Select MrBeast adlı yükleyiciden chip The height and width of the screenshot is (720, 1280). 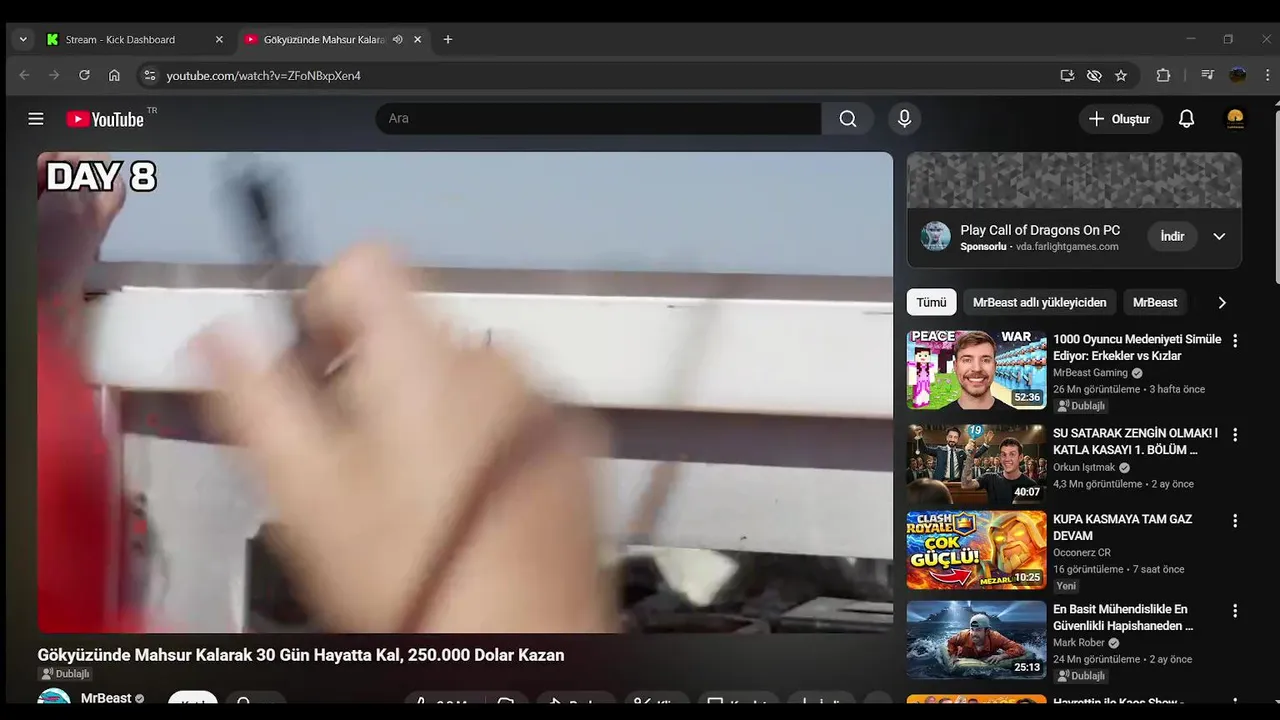click(x=1039, y=303)
